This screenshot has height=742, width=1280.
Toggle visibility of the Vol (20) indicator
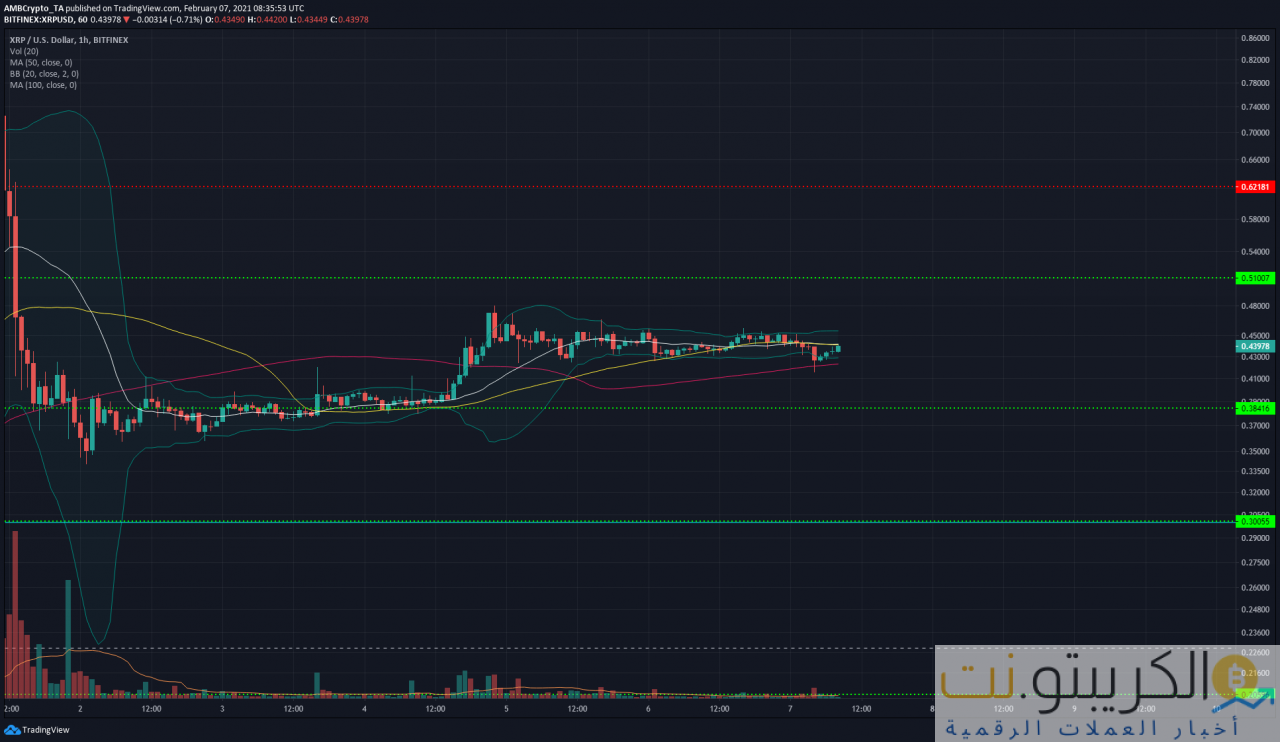[26, 51]
